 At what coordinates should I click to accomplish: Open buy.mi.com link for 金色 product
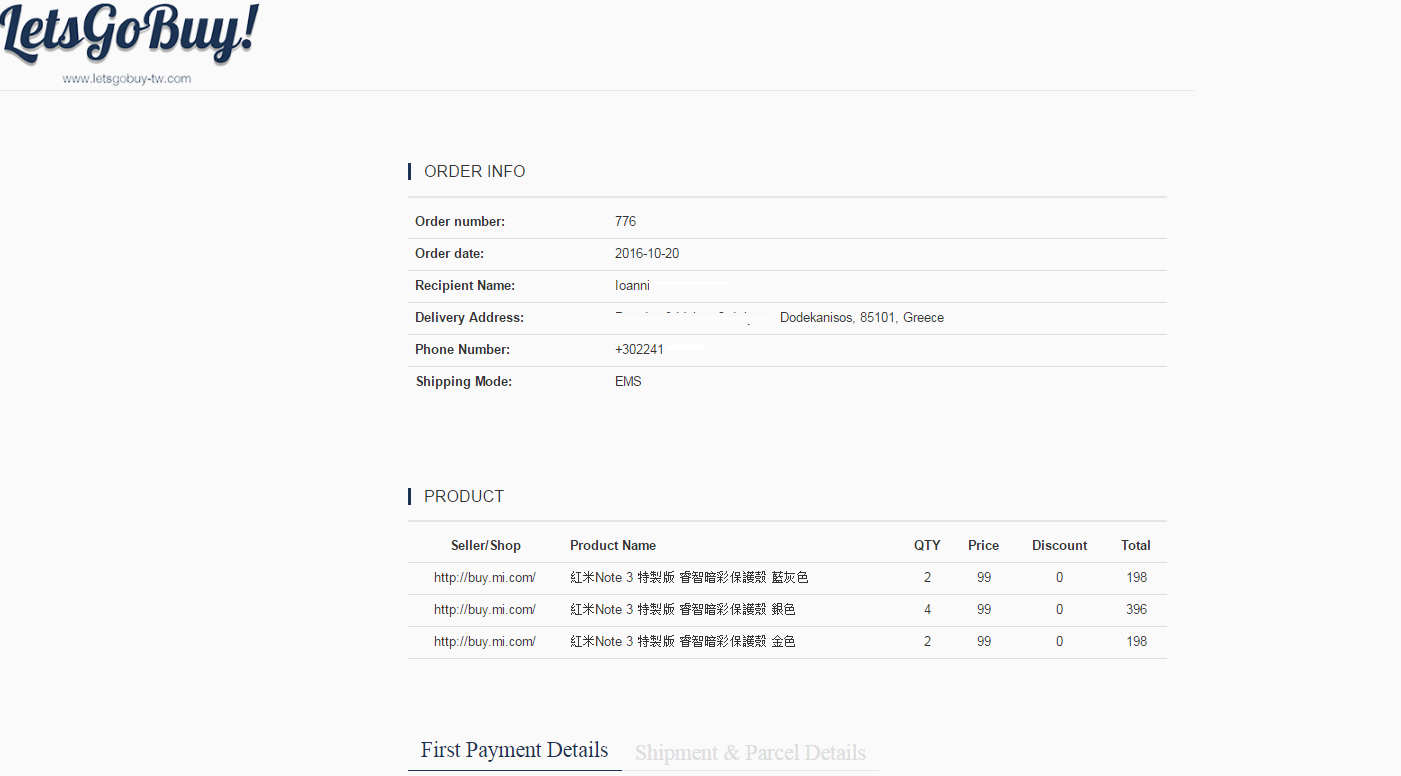(x=485, y=641)
